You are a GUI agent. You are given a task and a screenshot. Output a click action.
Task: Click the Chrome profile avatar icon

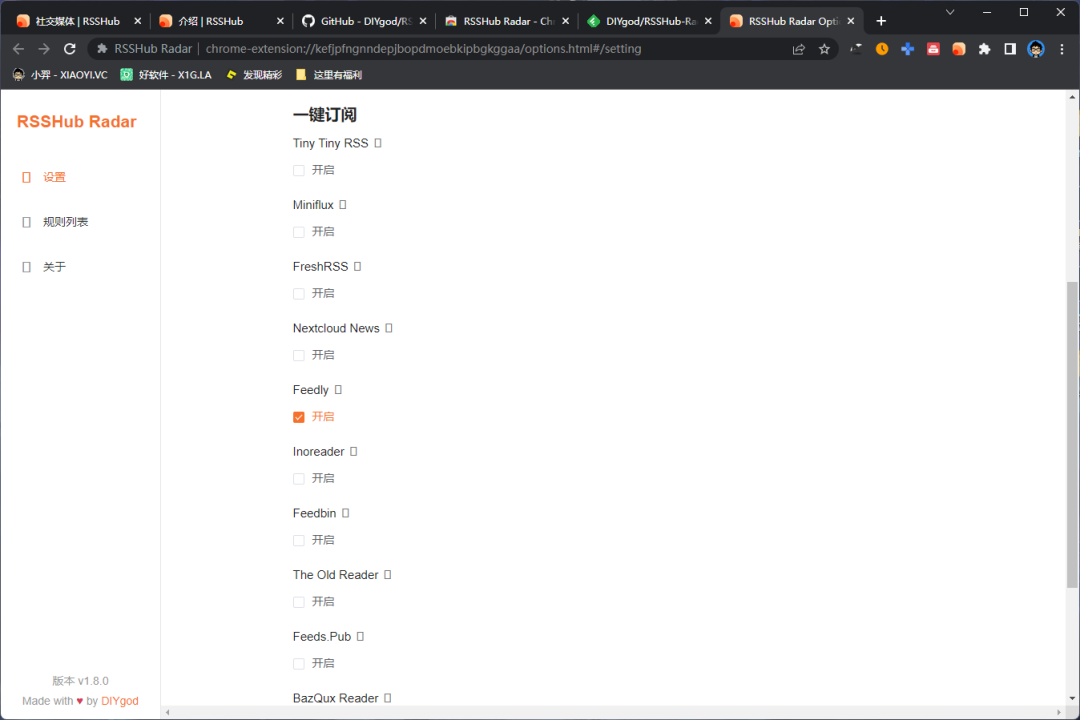pyautogui.click(x=1036, y=48)
